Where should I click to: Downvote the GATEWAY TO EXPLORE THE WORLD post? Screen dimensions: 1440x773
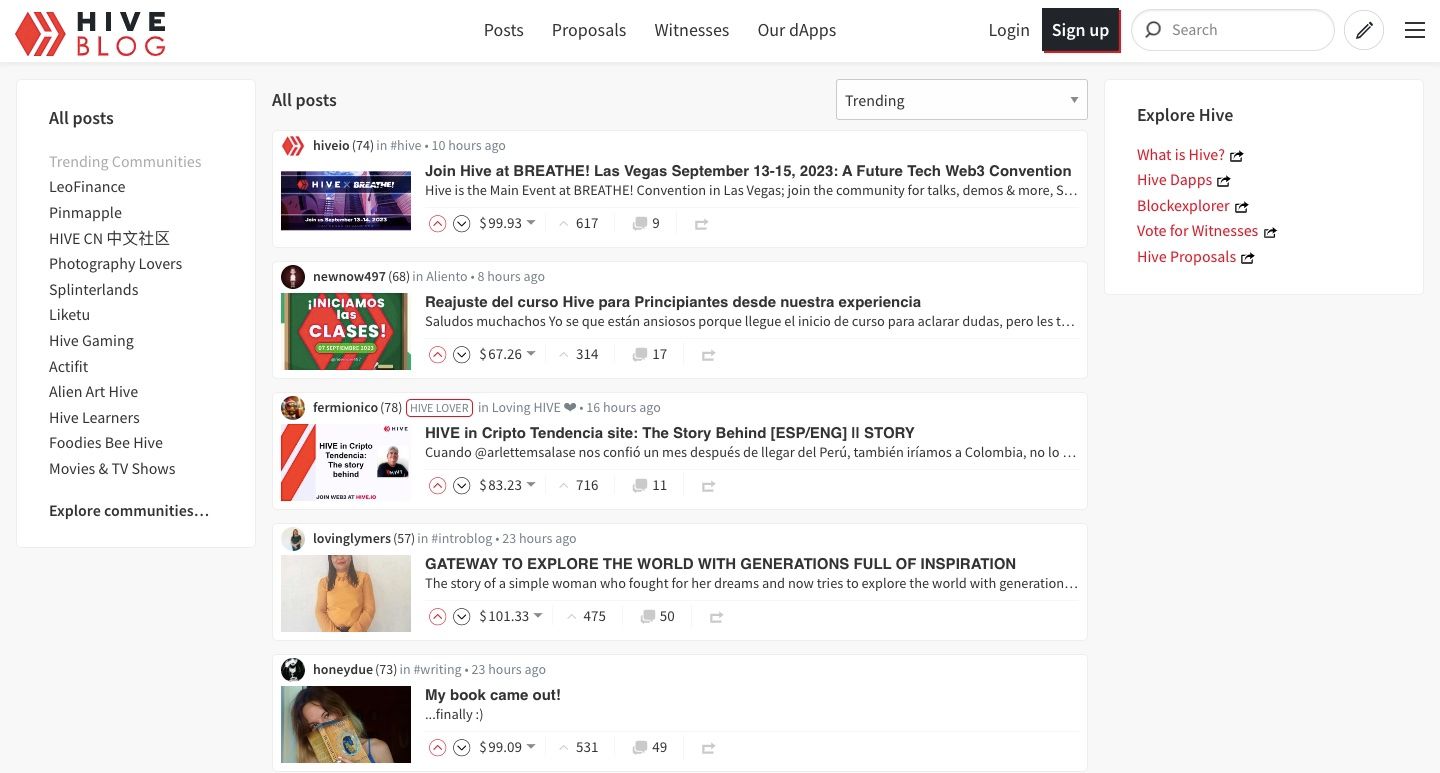point(461,616)
